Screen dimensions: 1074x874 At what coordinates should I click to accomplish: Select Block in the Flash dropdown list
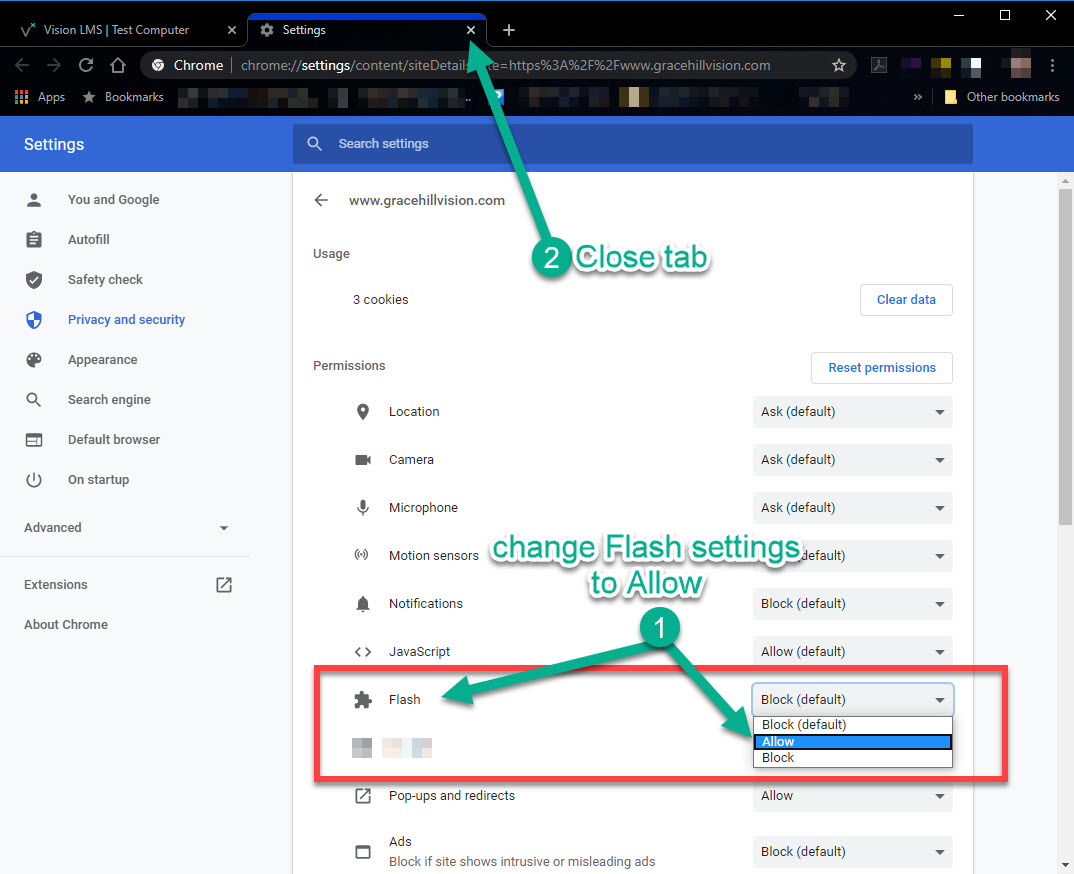click(x=852, y=758)
